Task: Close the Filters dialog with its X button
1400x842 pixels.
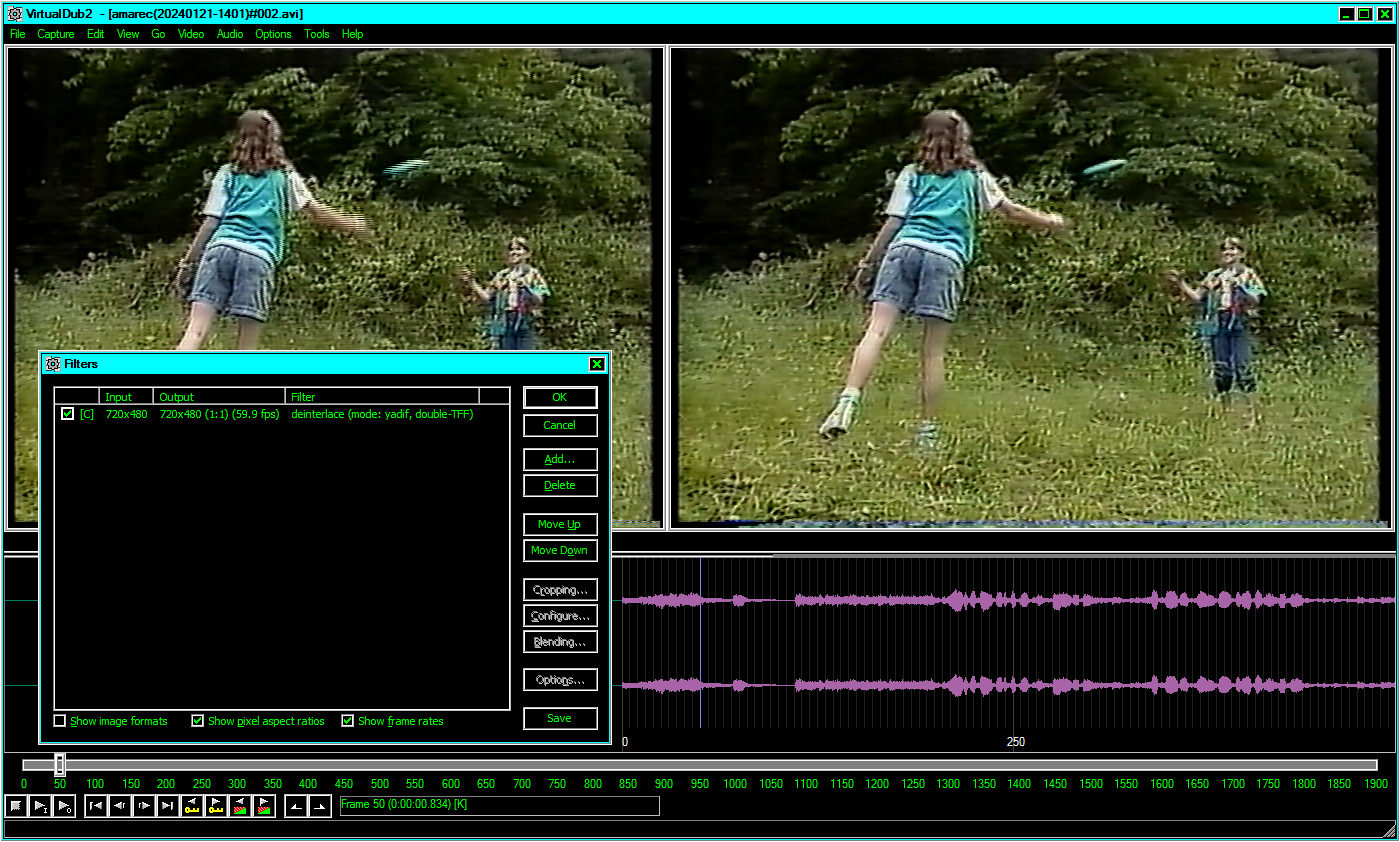Action: pyautogui.click(x=597, y=364)
